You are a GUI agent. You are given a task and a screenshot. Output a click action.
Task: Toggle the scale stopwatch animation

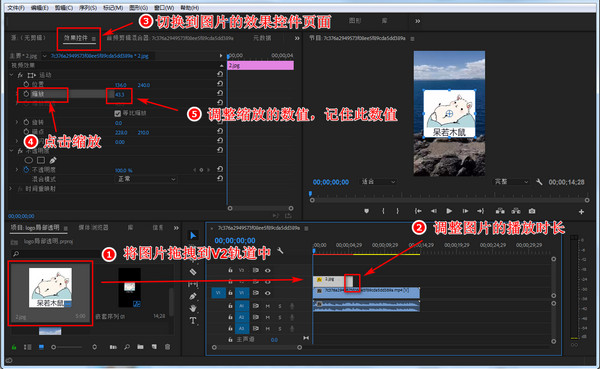[x=26, y=94]
